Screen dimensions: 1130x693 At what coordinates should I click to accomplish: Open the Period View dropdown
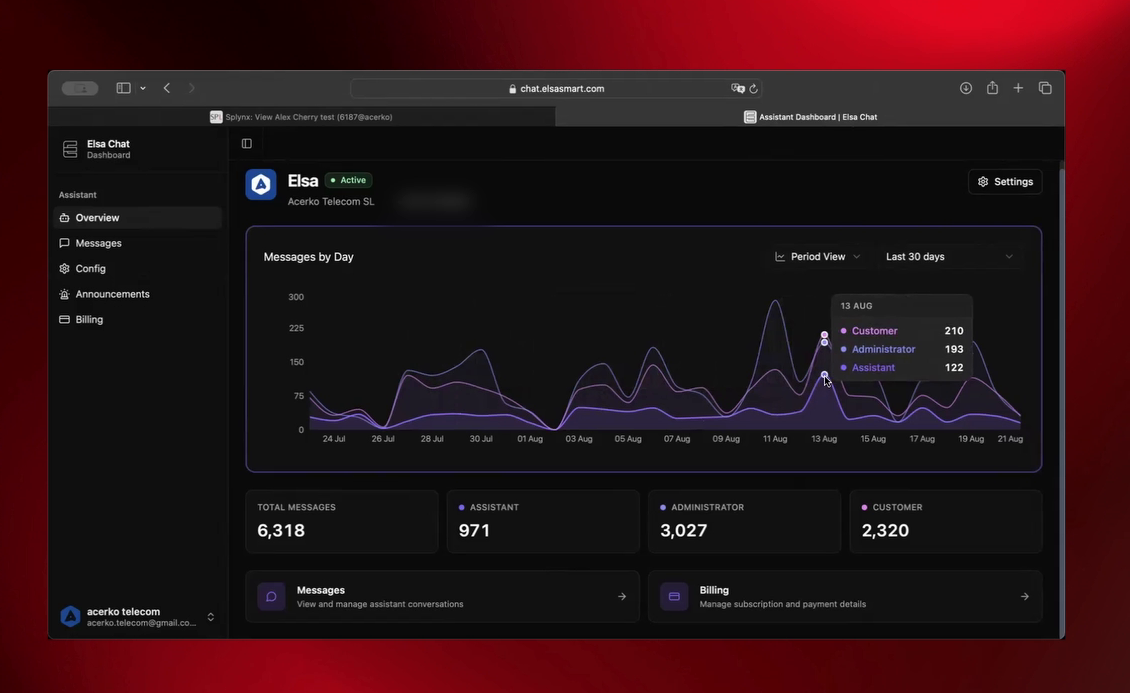817,256
